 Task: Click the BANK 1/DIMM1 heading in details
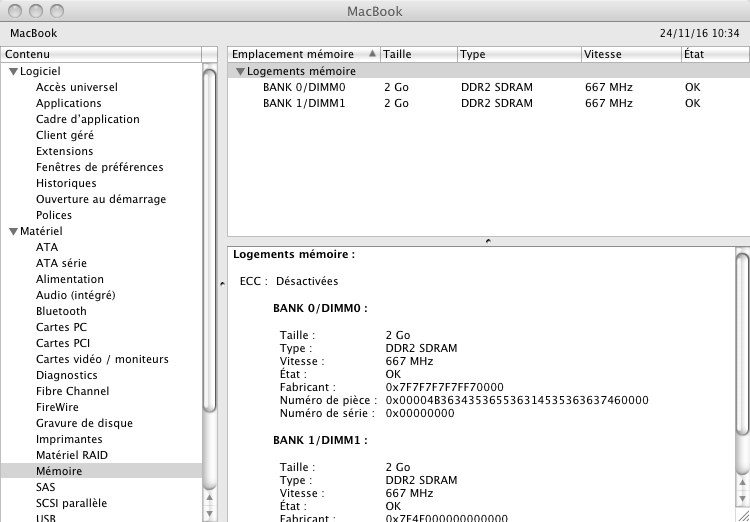320,440
